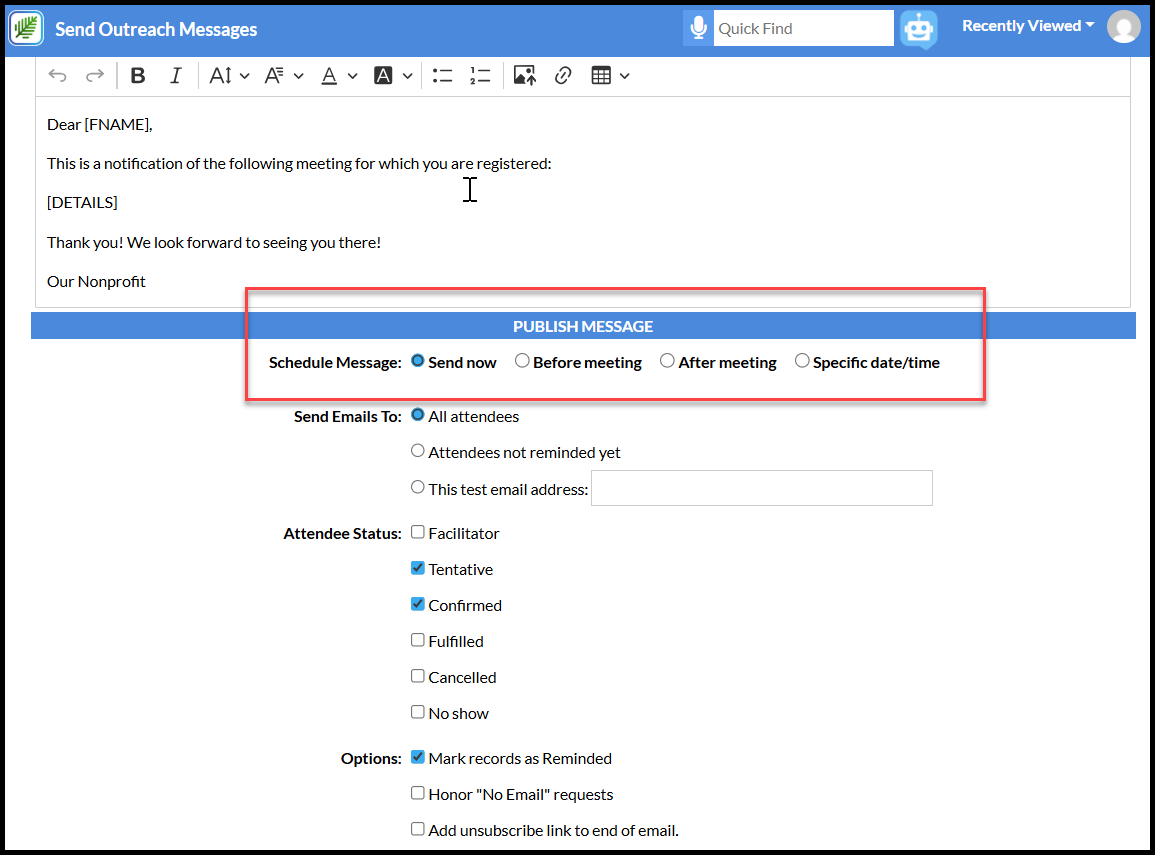Click the green leaf app logo
The height and width of the screenshot is (855, 1155).
(27, 28)
